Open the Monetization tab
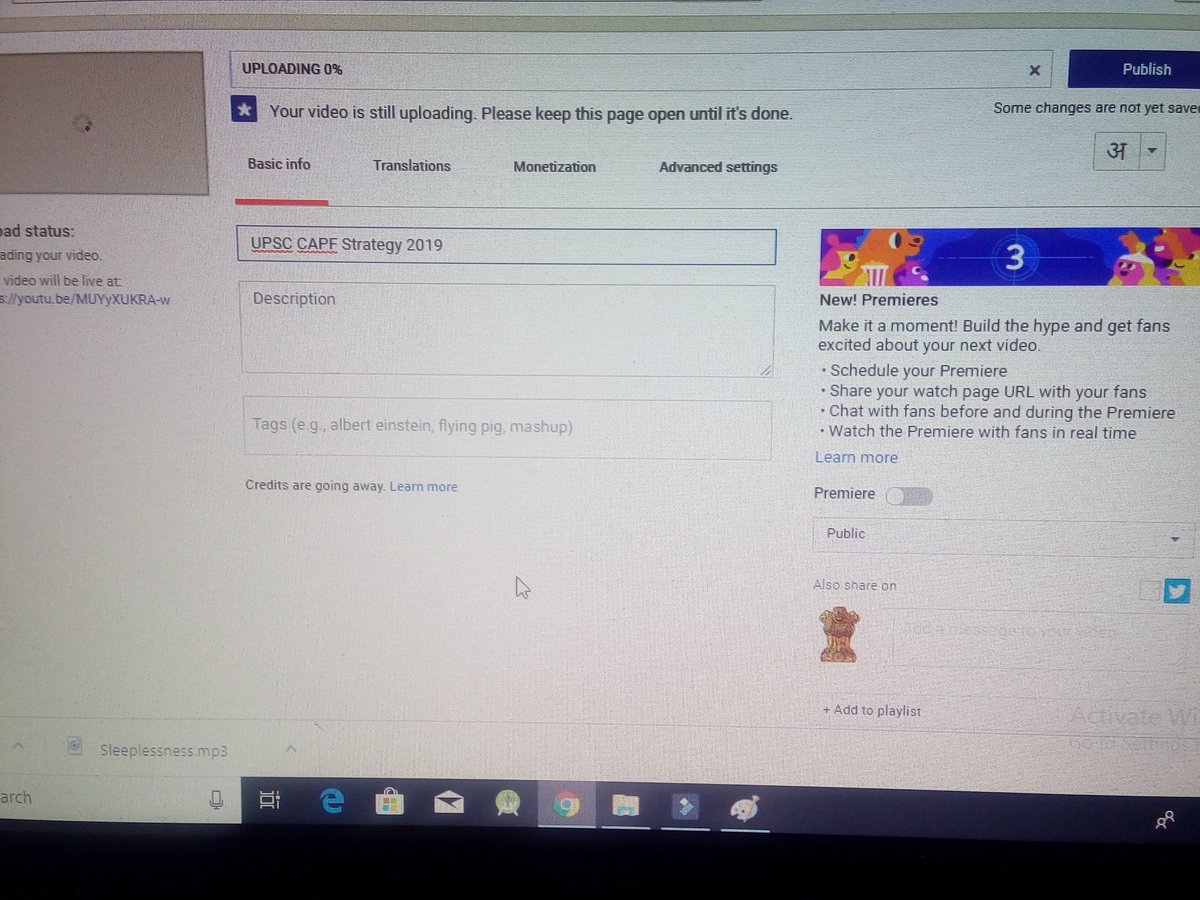The width and height of the screenshot is (1200, 900). point(554,167)
